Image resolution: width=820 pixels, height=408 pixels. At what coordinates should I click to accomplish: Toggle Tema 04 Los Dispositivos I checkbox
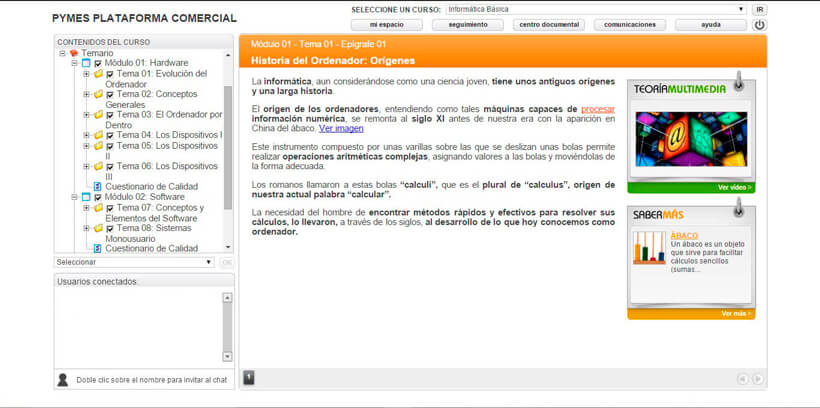[x=110, y=135]
